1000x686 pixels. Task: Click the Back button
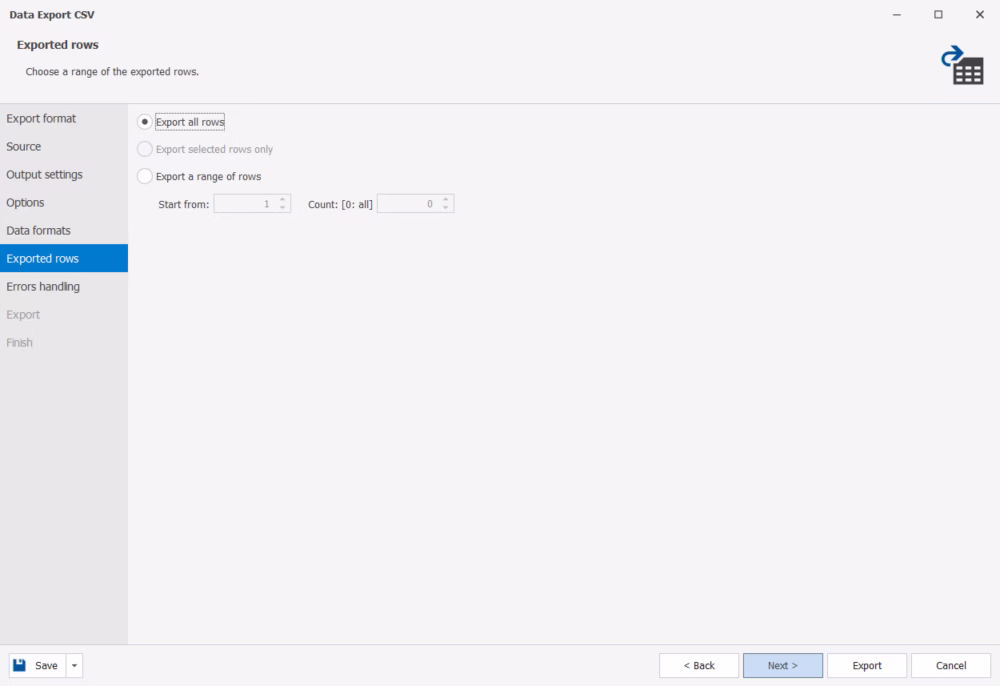(x=699, y=666)
